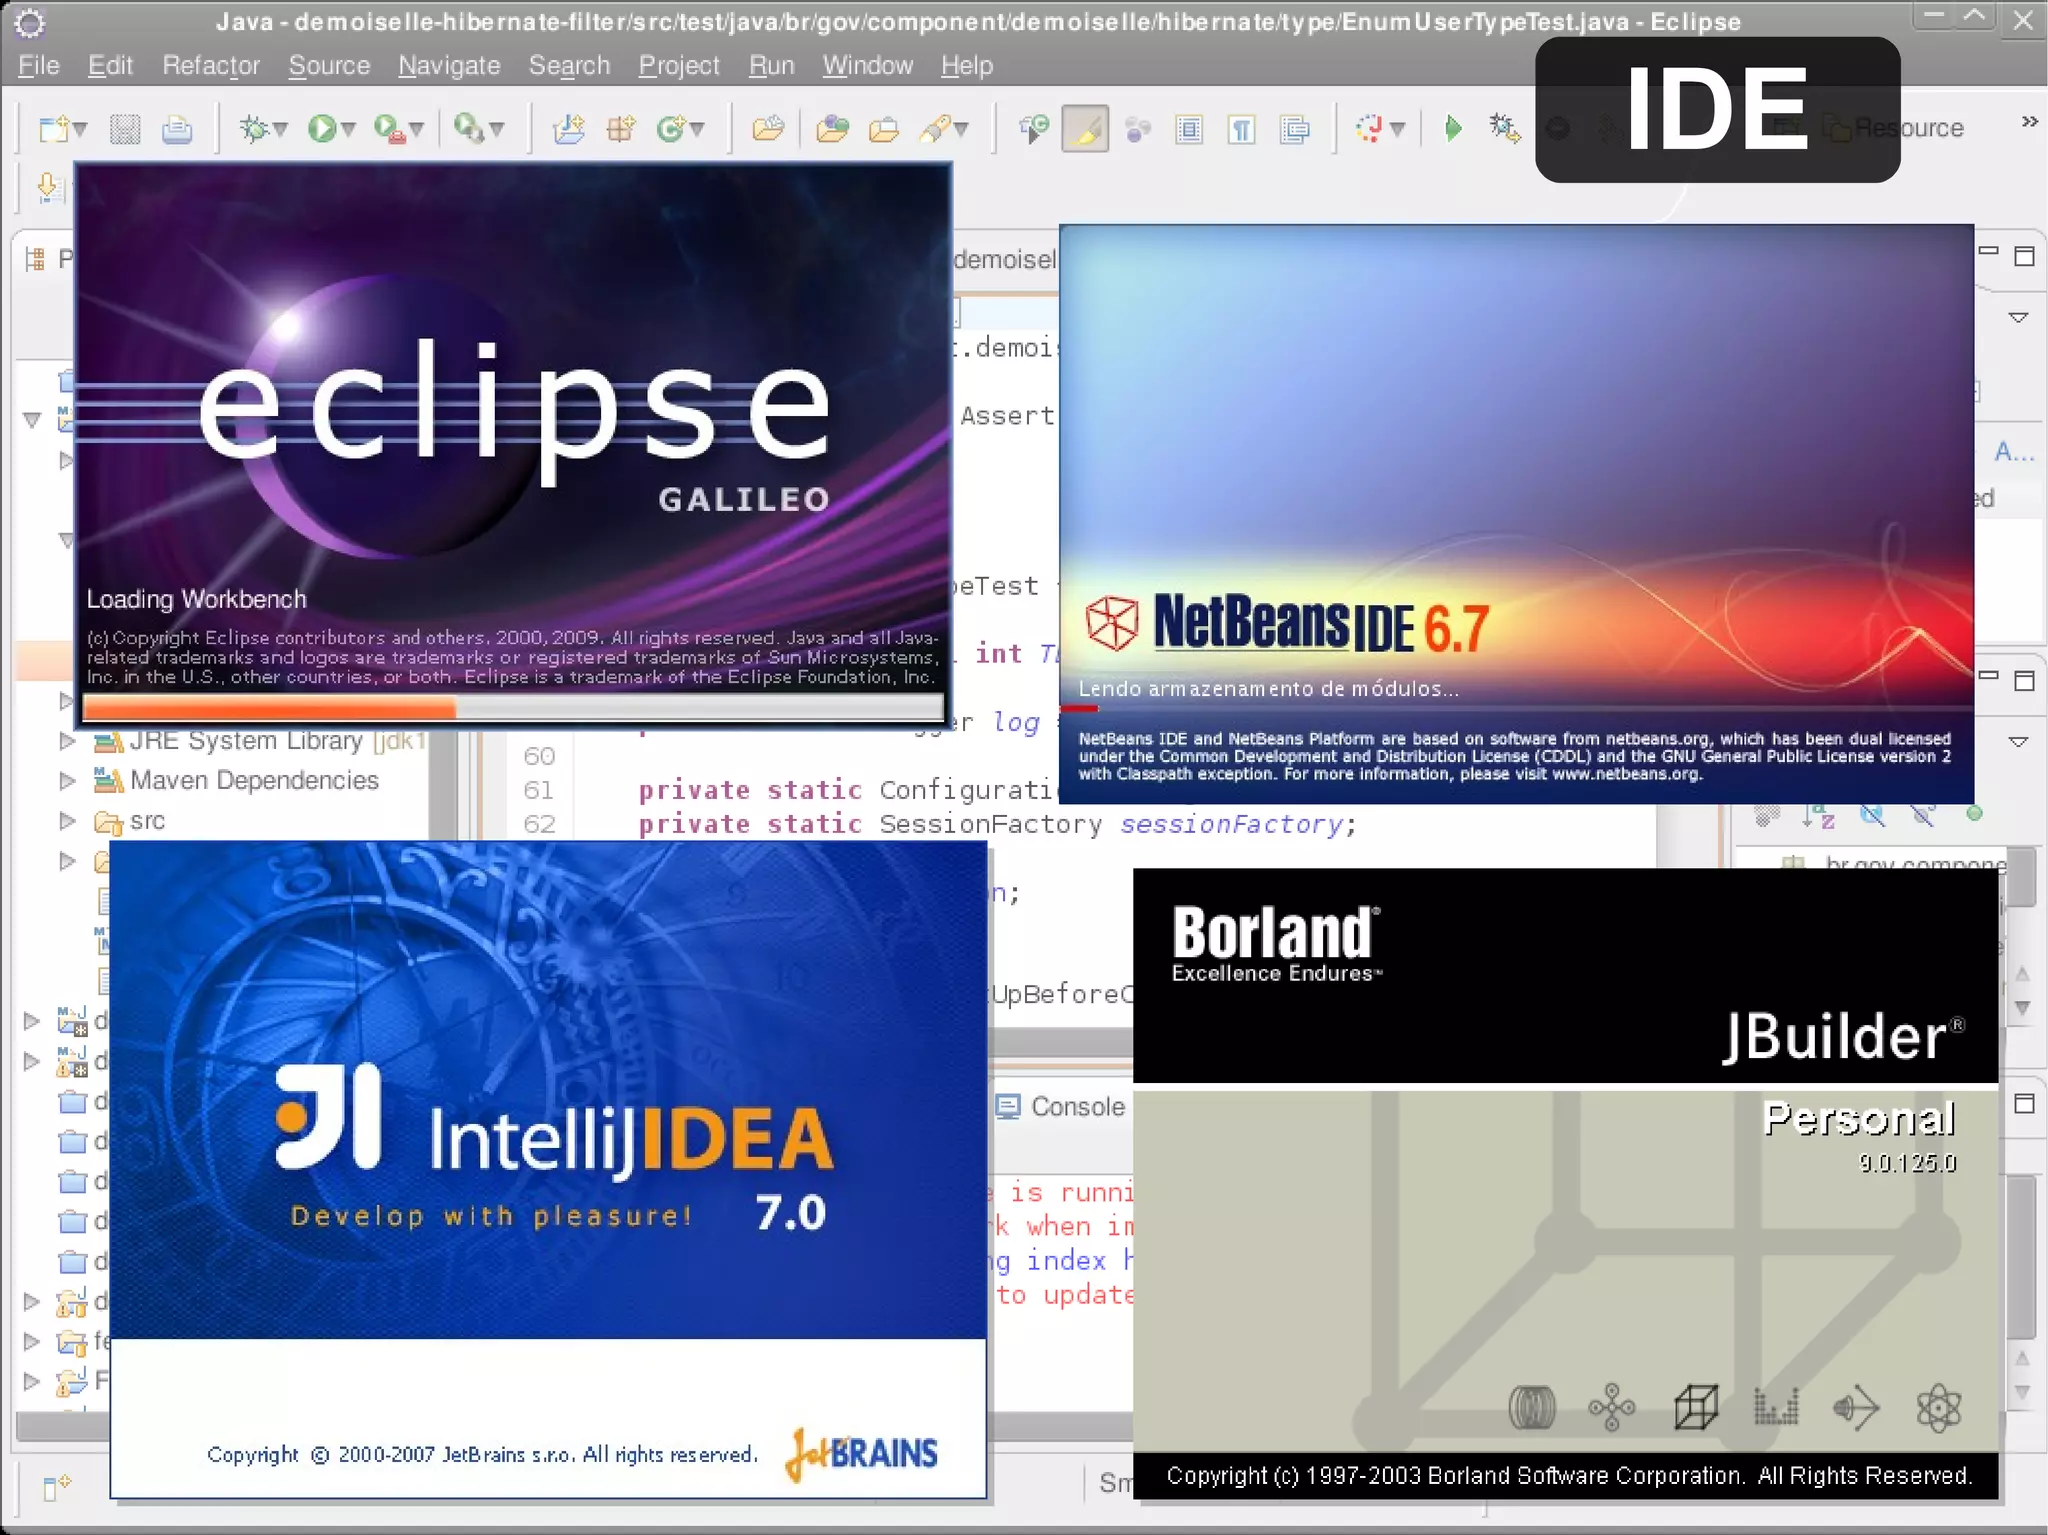Click the Debug bug icon

coord(254,128)
